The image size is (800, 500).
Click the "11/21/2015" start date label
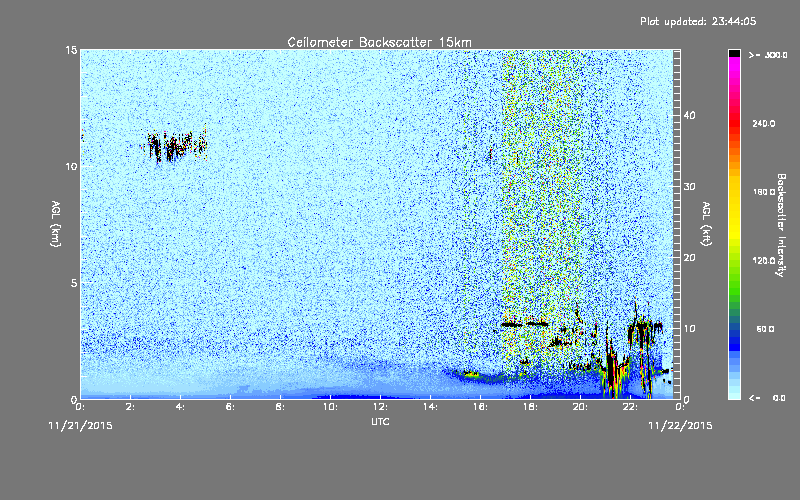[80, 426]
